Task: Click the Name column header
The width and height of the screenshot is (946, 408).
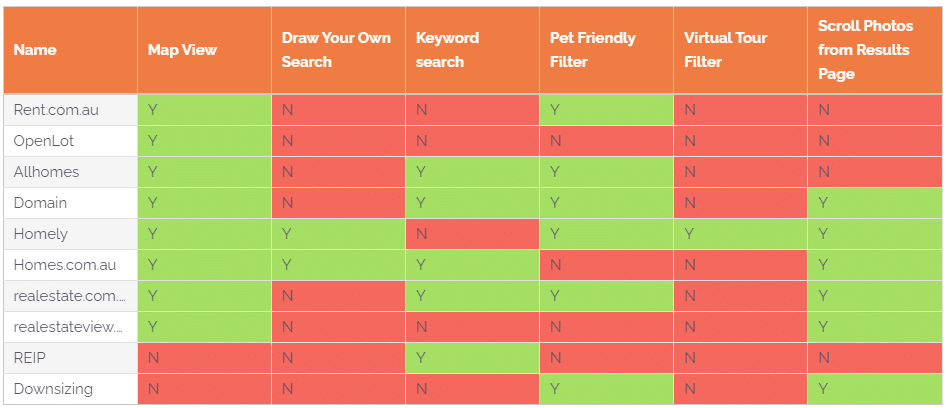Action: pos(71,50)
